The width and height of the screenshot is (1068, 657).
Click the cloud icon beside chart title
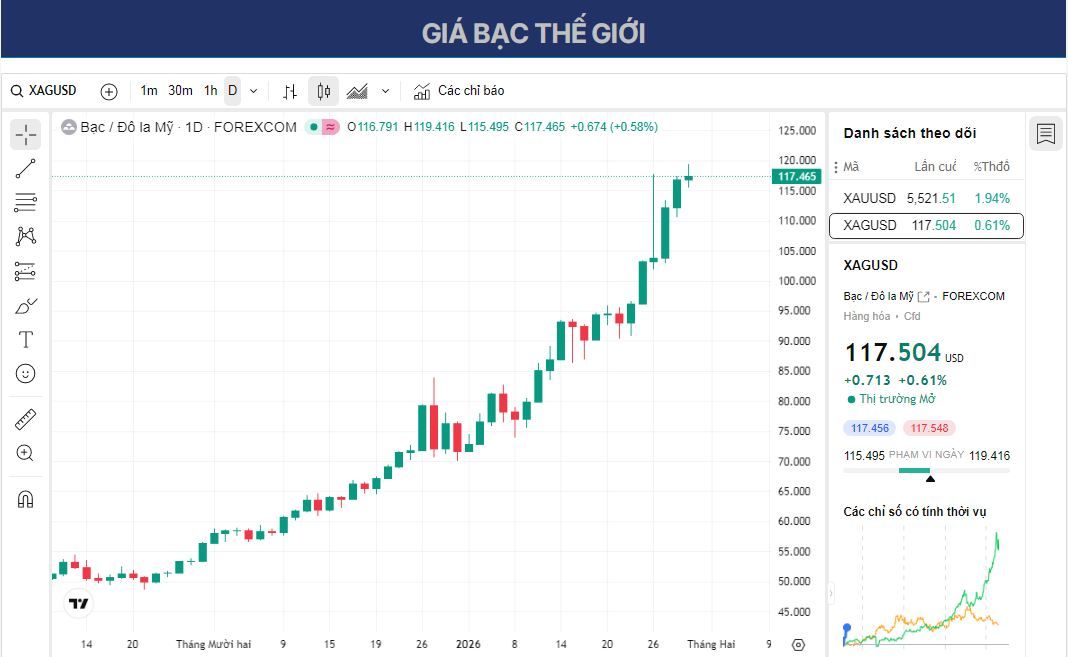click(68, 127)
